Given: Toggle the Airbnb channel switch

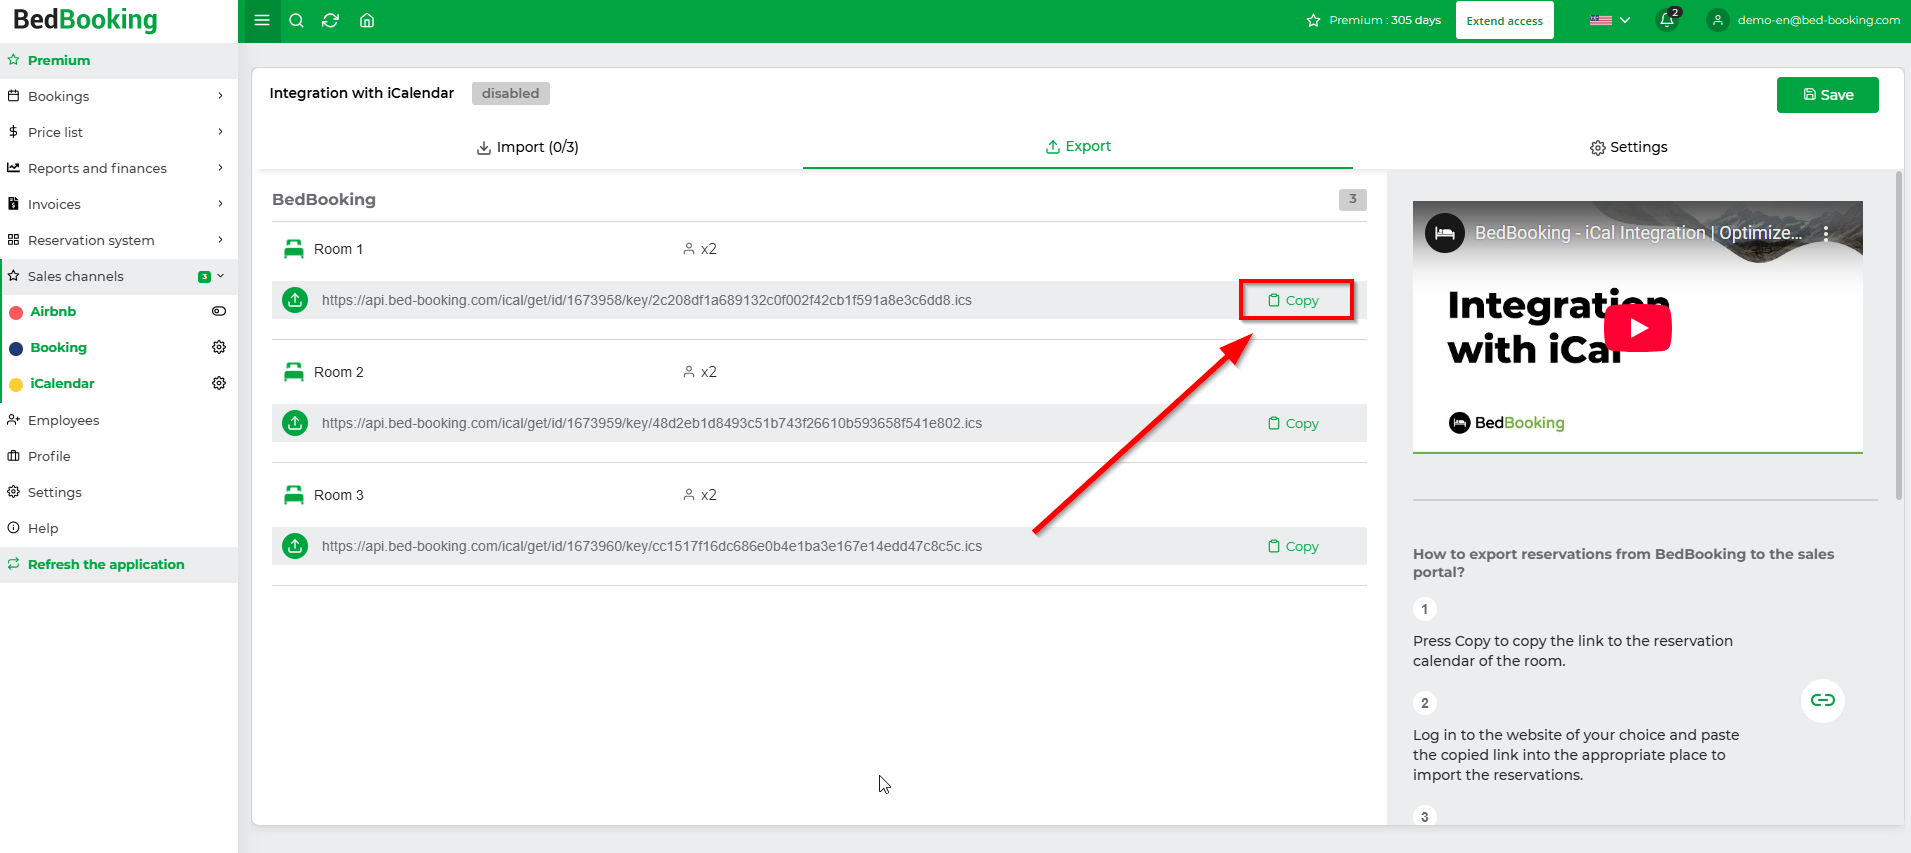Looking at the screenshot, I should tap(219, 311).
